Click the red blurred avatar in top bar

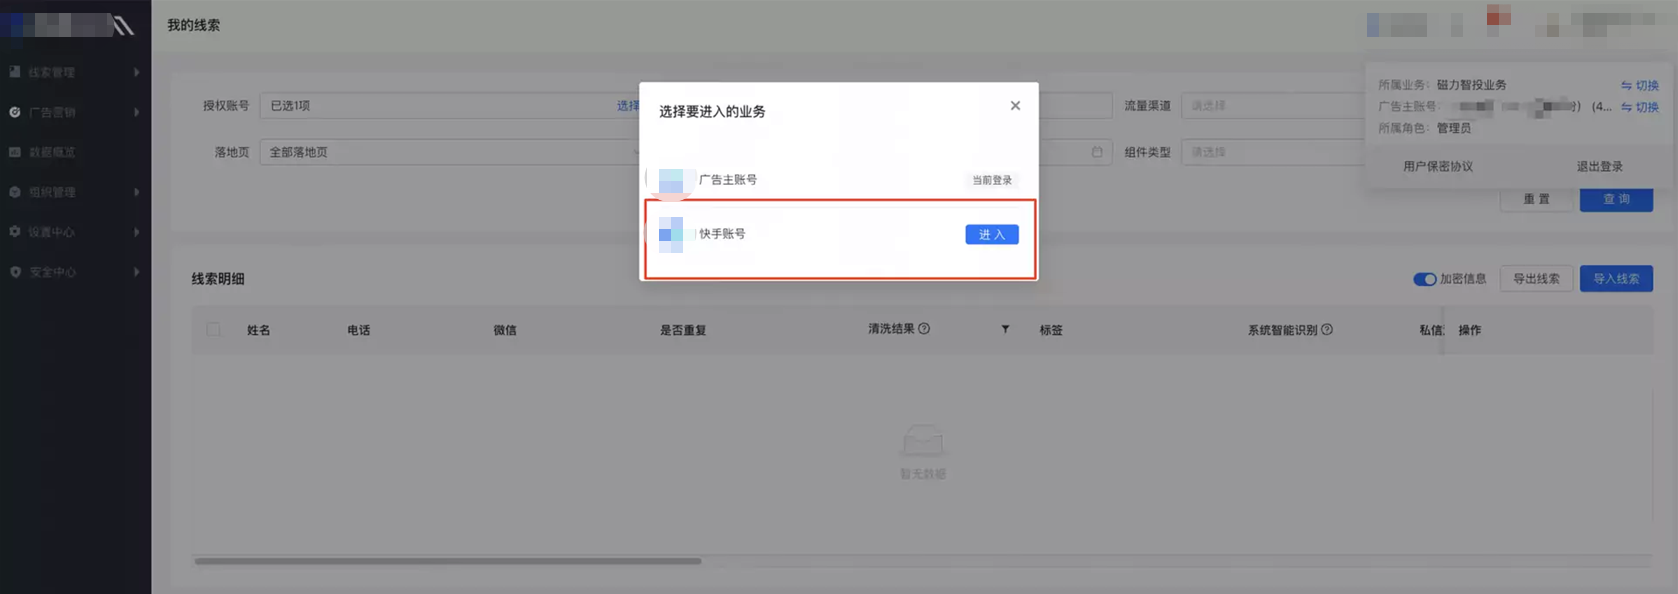click(1498, 16)
